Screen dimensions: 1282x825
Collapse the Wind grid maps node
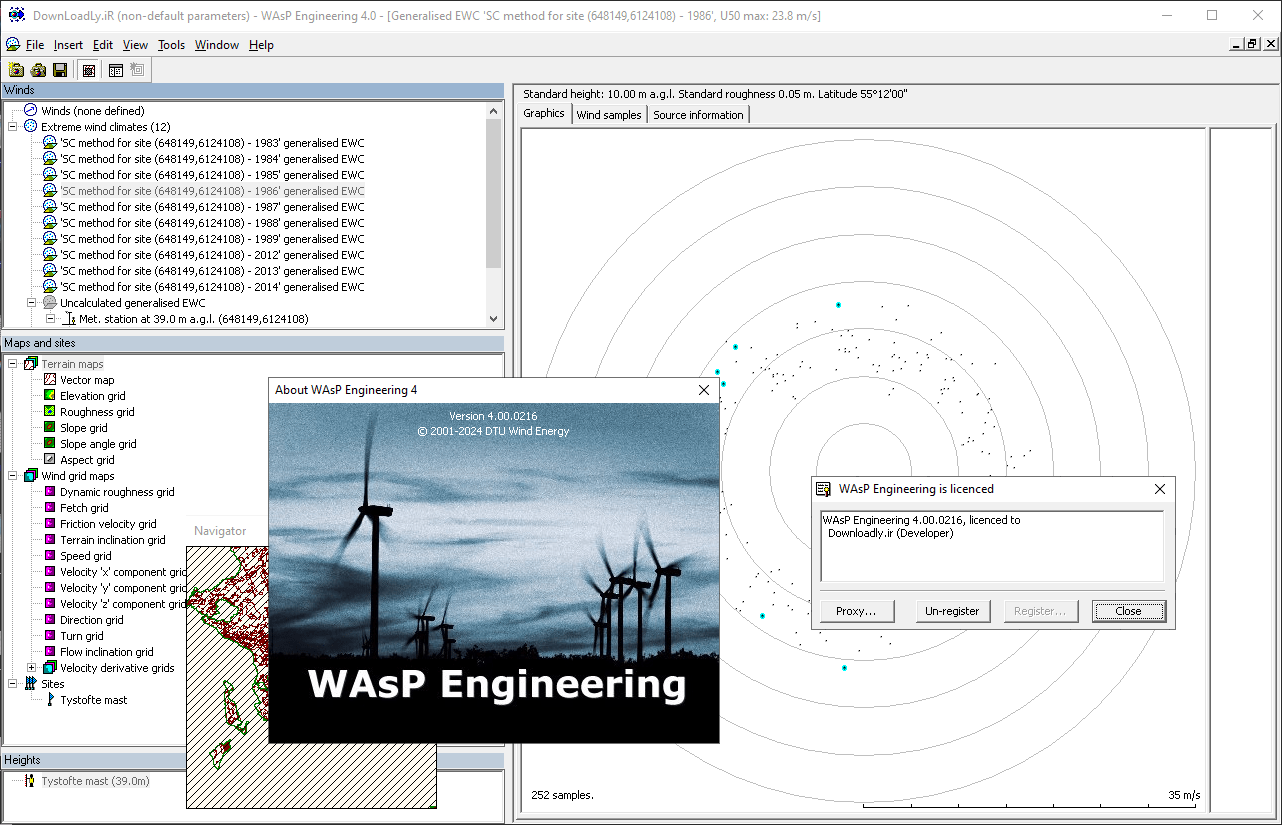13,476
